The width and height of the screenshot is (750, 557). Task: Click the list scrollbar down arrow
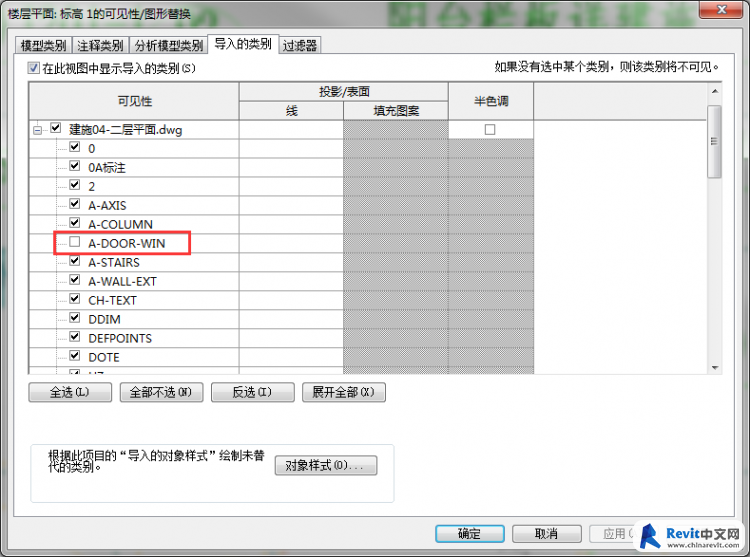point(715,367)
